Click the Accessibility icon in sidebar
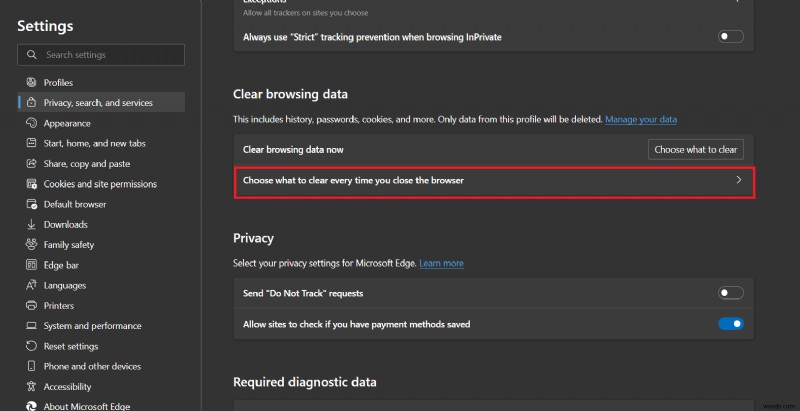 point(30,386)
